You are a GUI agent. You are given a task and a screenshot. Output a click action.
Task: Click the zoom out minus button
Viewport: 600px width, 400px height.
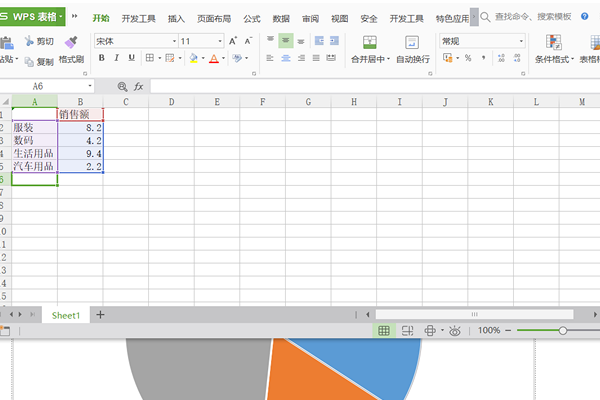tap(508, 330)
